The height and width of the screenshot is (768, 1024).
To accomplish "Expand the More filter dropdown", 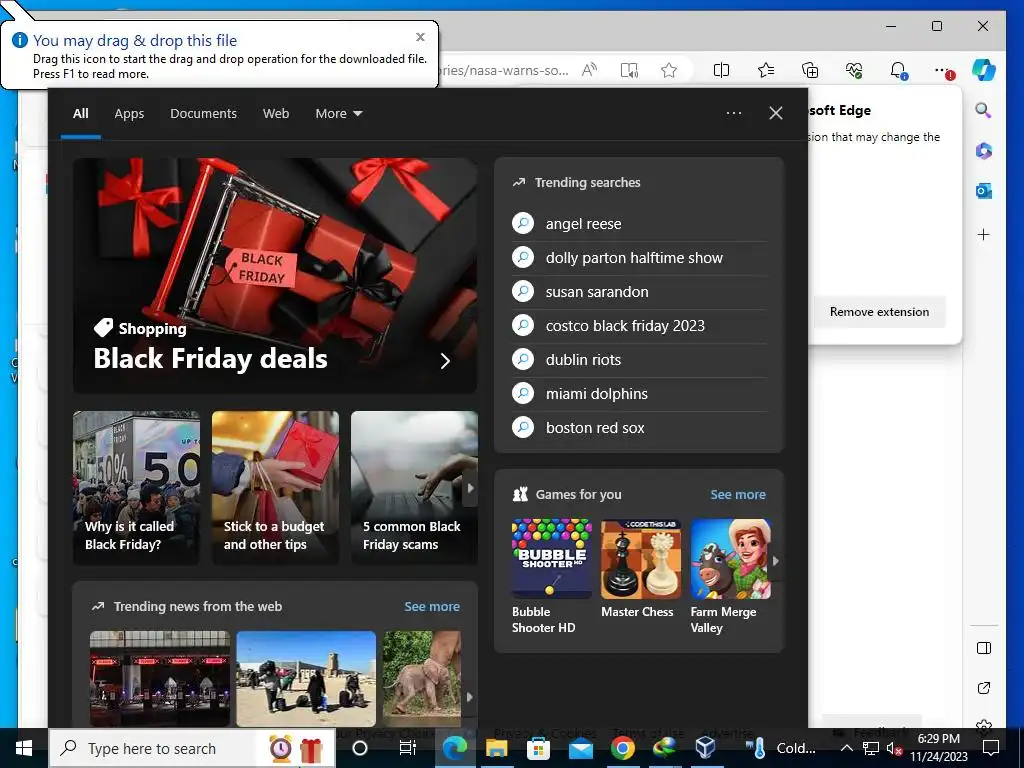I will tap(338, 114).
